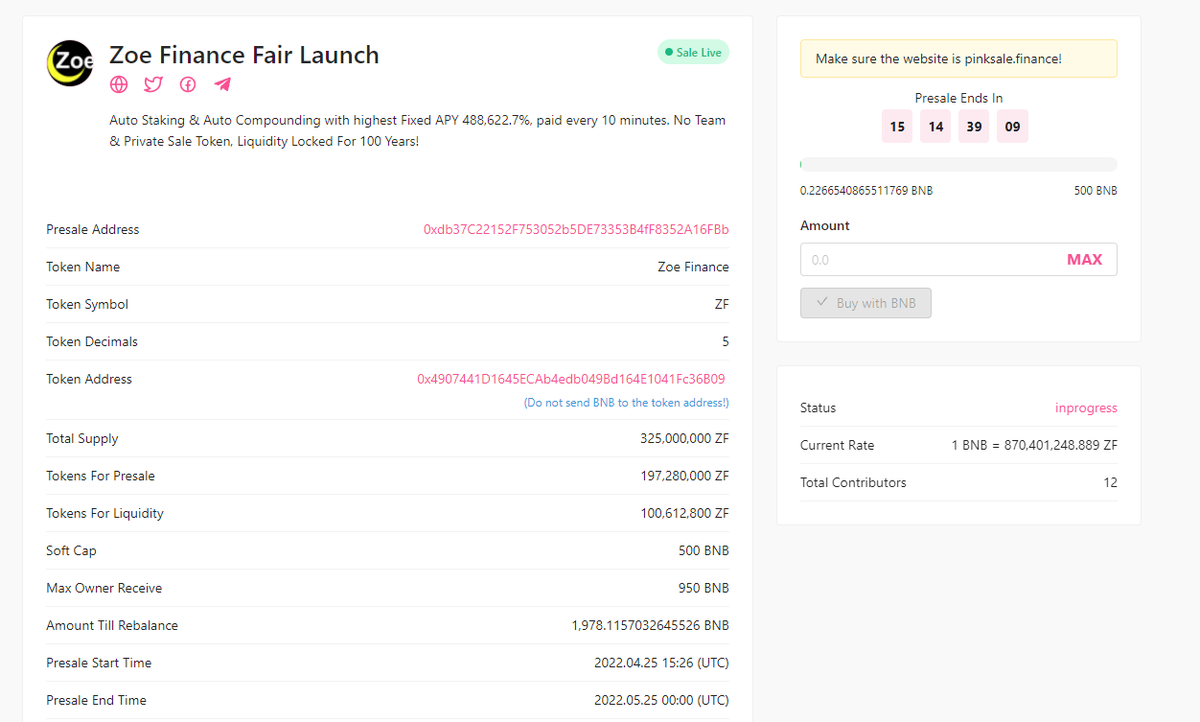
Task: Click the Token Symbol value ZF
Action: pyautogui.click(x=722, y=305)
